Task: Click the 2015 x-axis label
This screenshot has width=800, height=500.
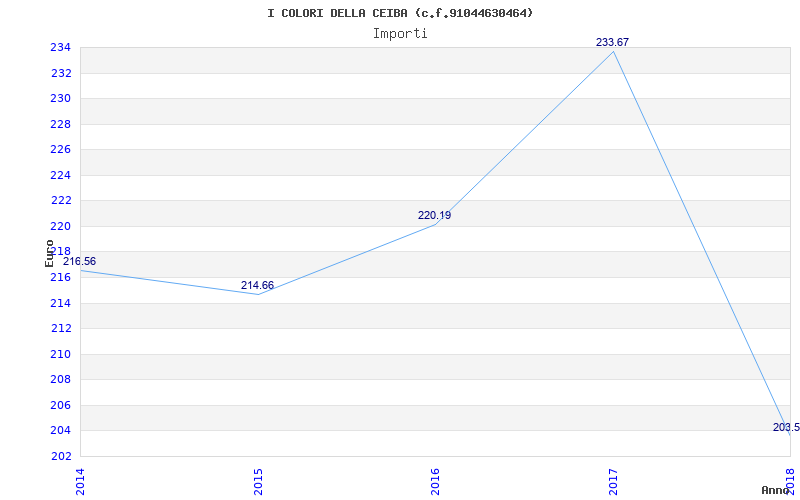Action: point(258,482)
